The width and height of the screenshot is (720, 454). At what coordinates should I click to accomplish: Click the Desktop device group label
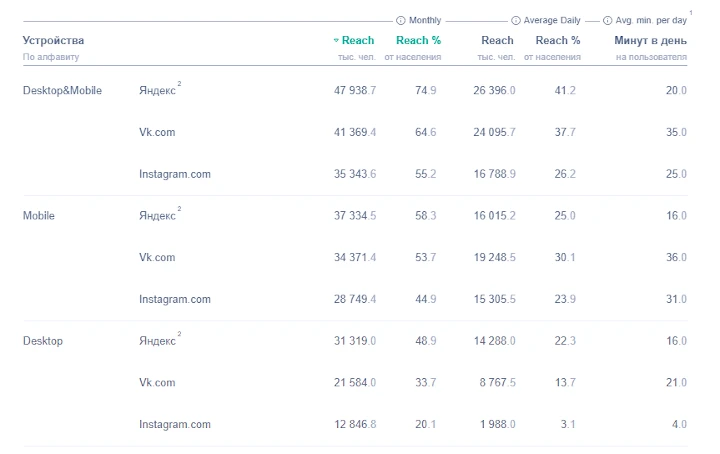click(43, 341)
